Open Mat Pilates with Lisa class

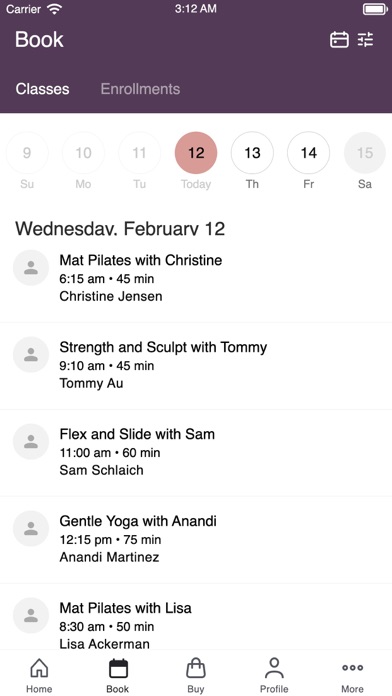tap(196, 618)
